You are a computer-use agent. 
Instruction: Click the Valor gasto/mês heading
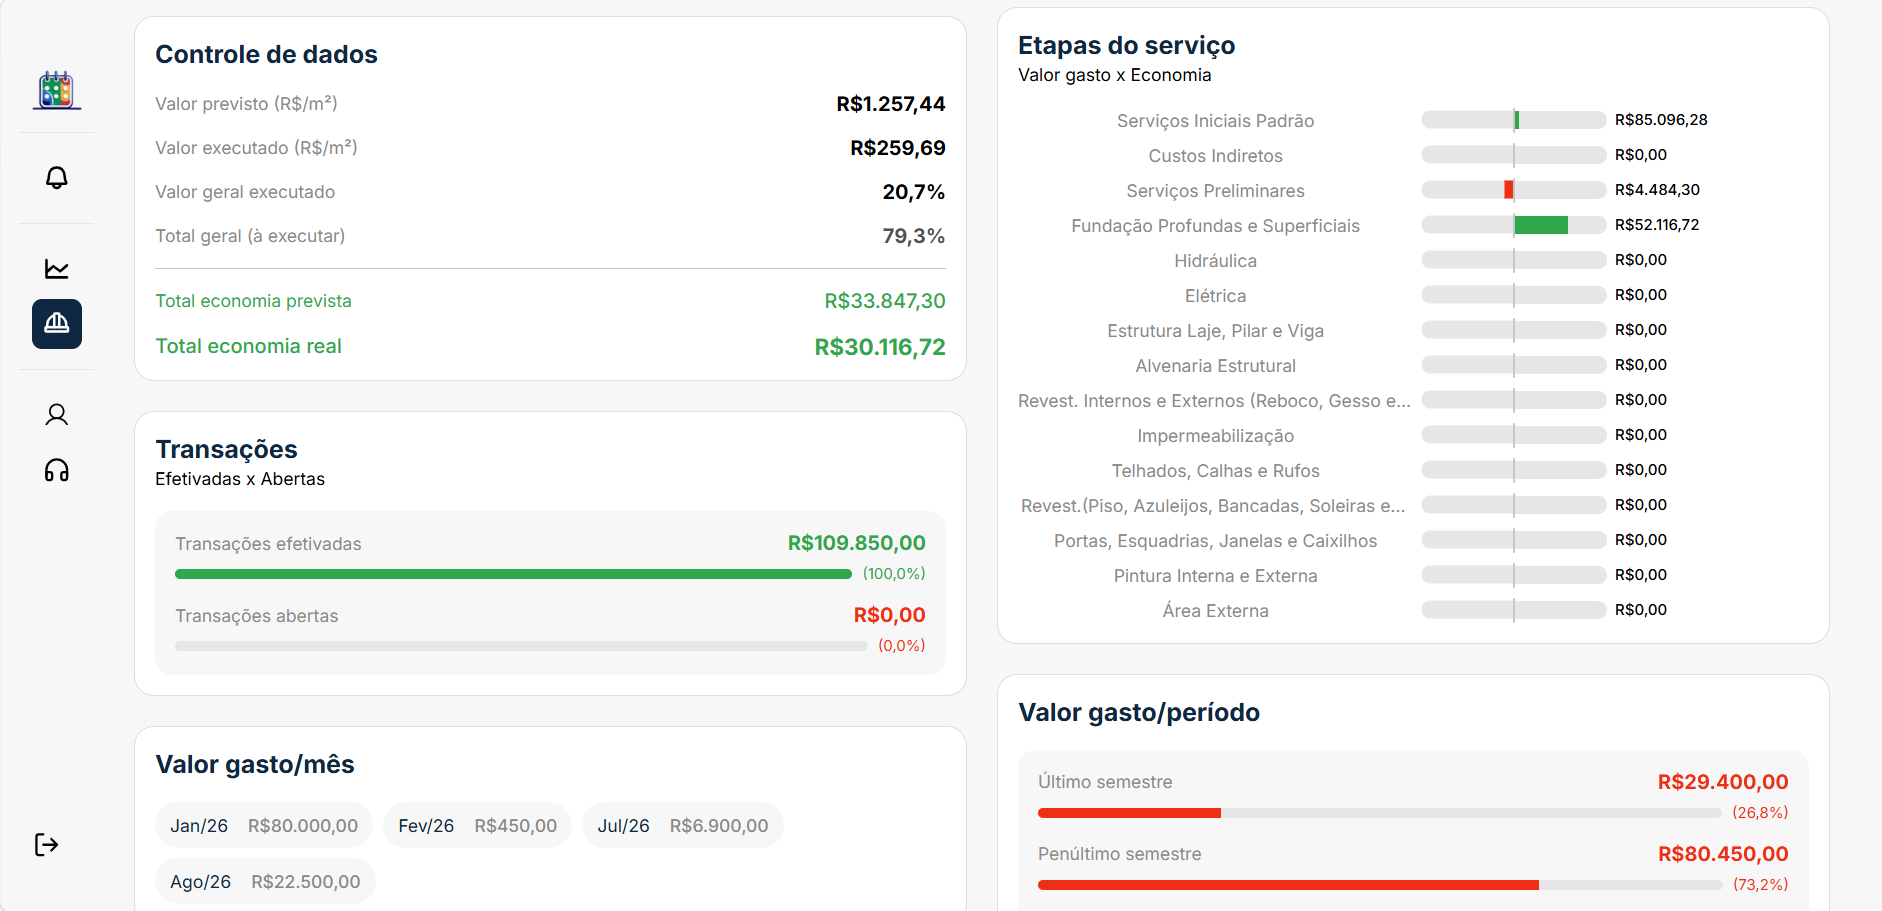click(x=255, y=764)
